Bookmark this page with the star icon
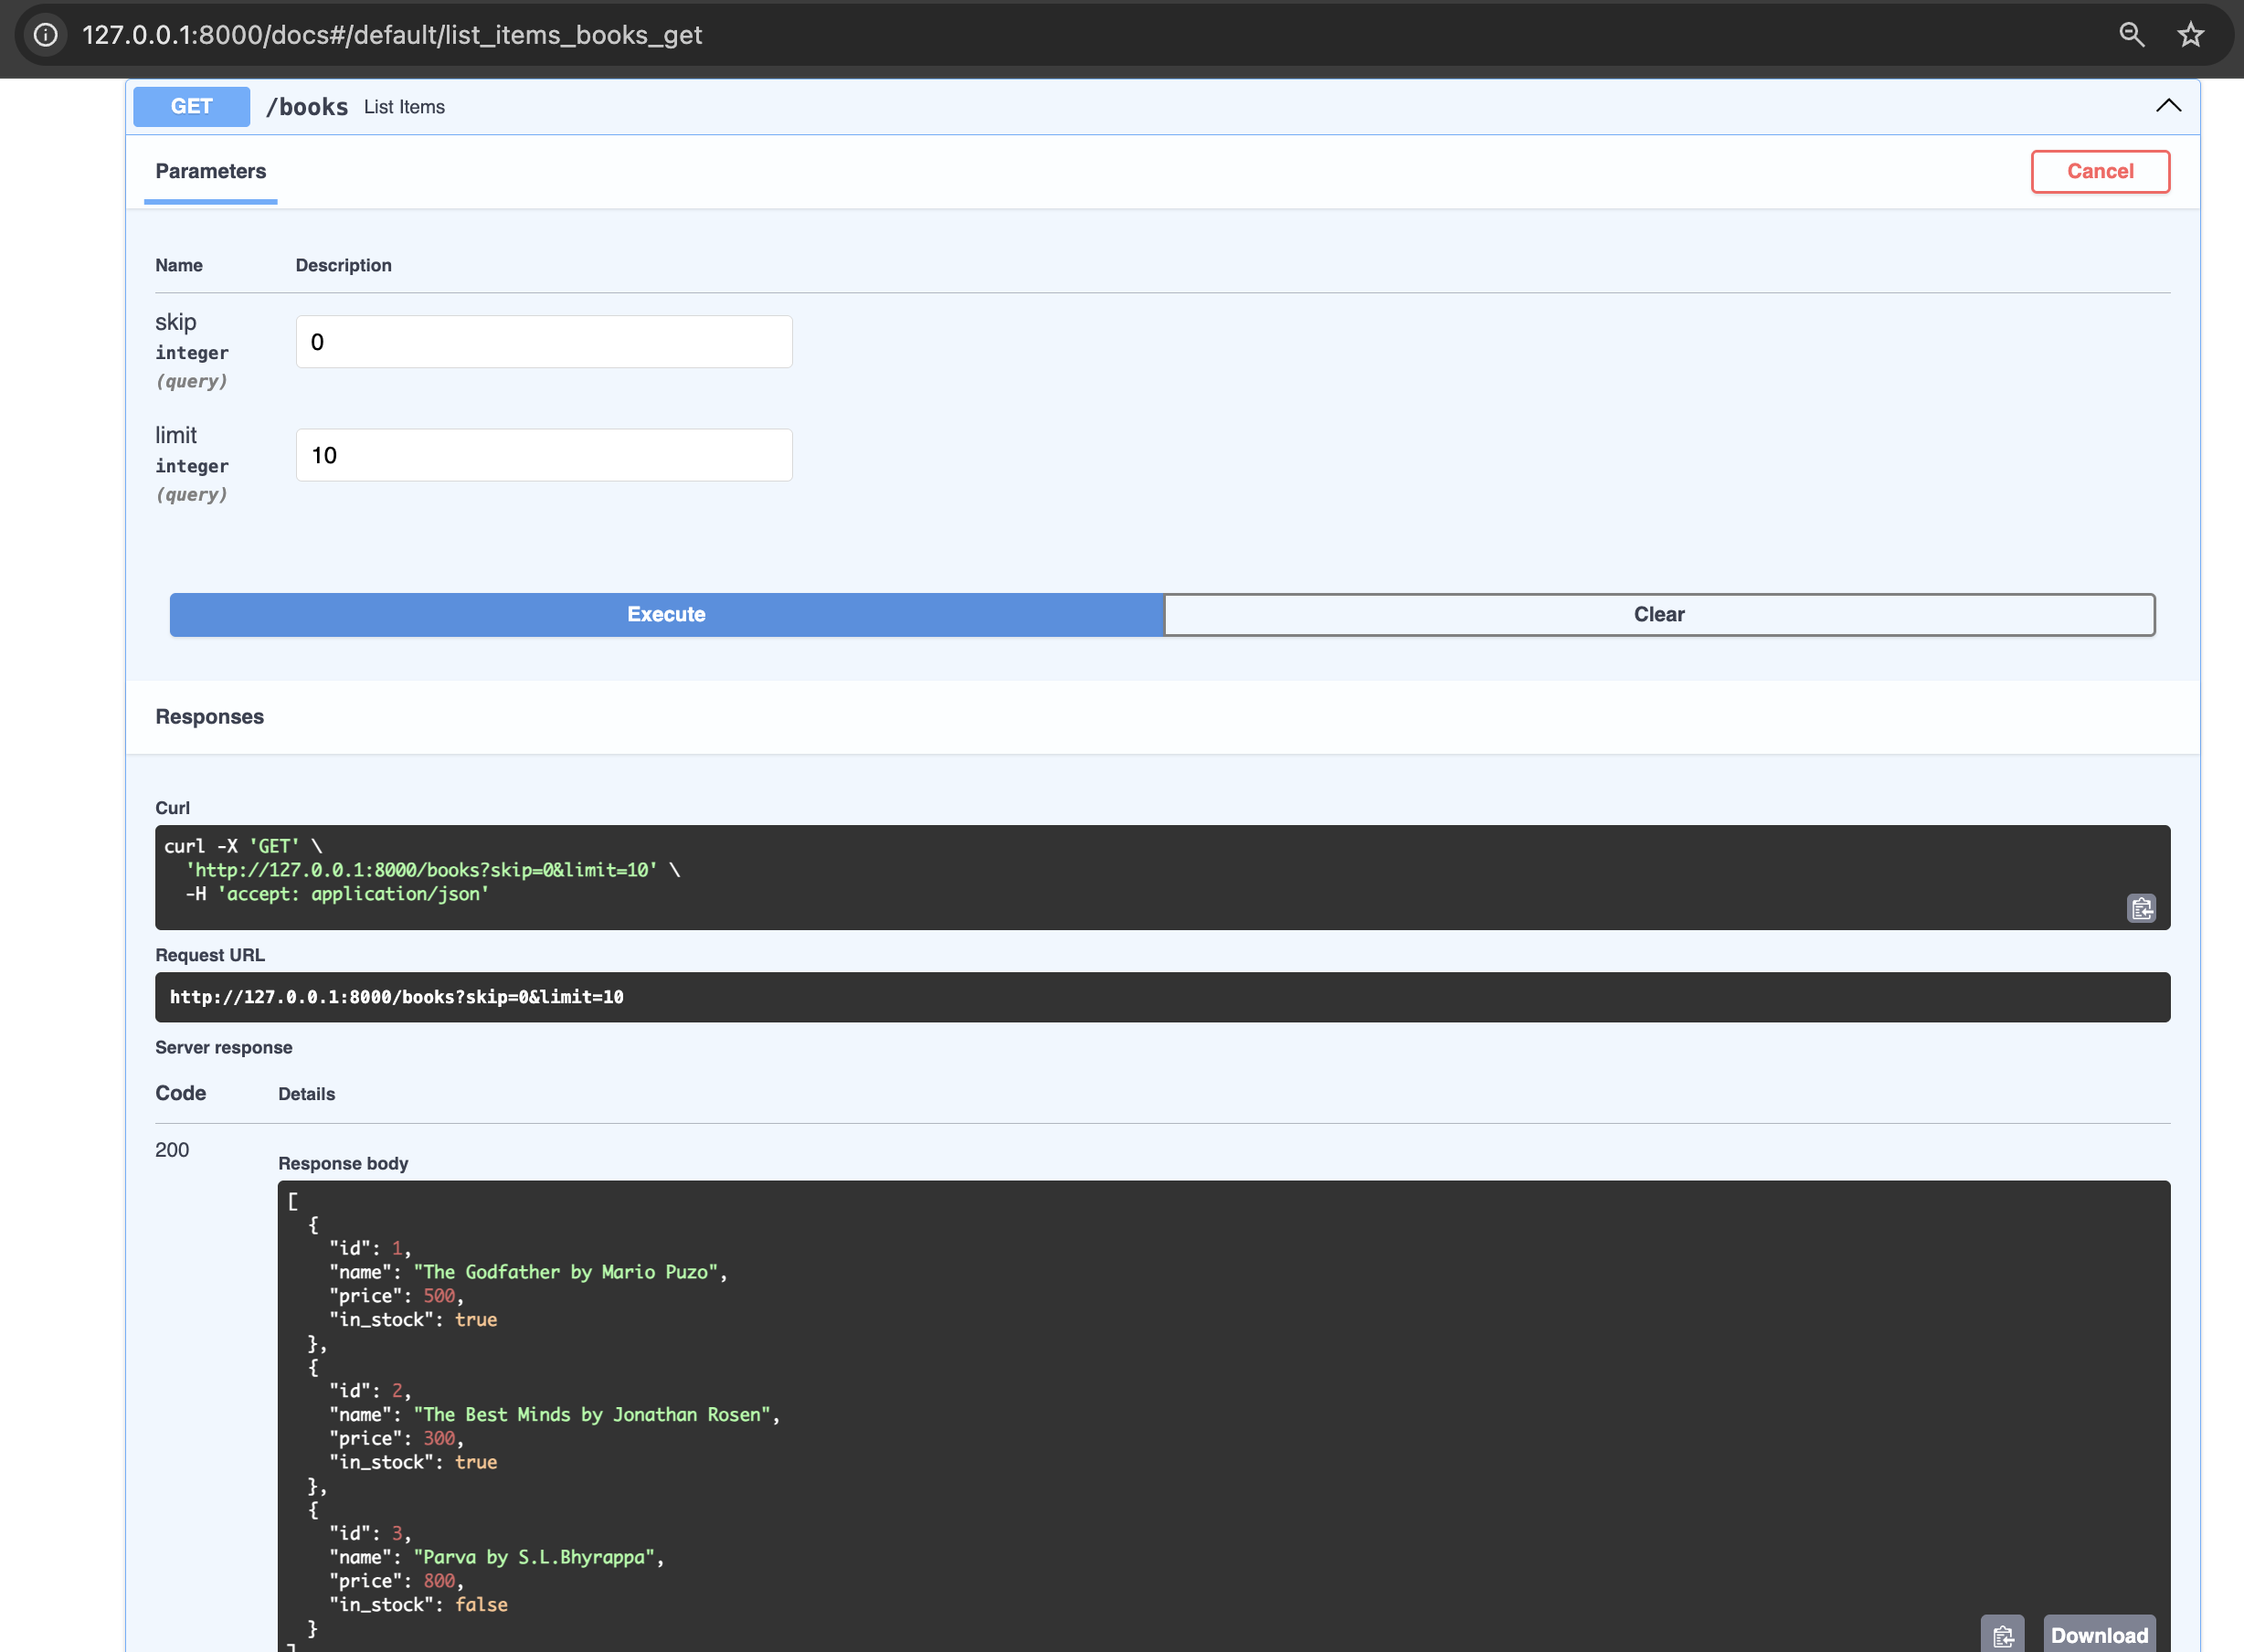This screenshot has height=1652, width=2244. pos(2190,34)
